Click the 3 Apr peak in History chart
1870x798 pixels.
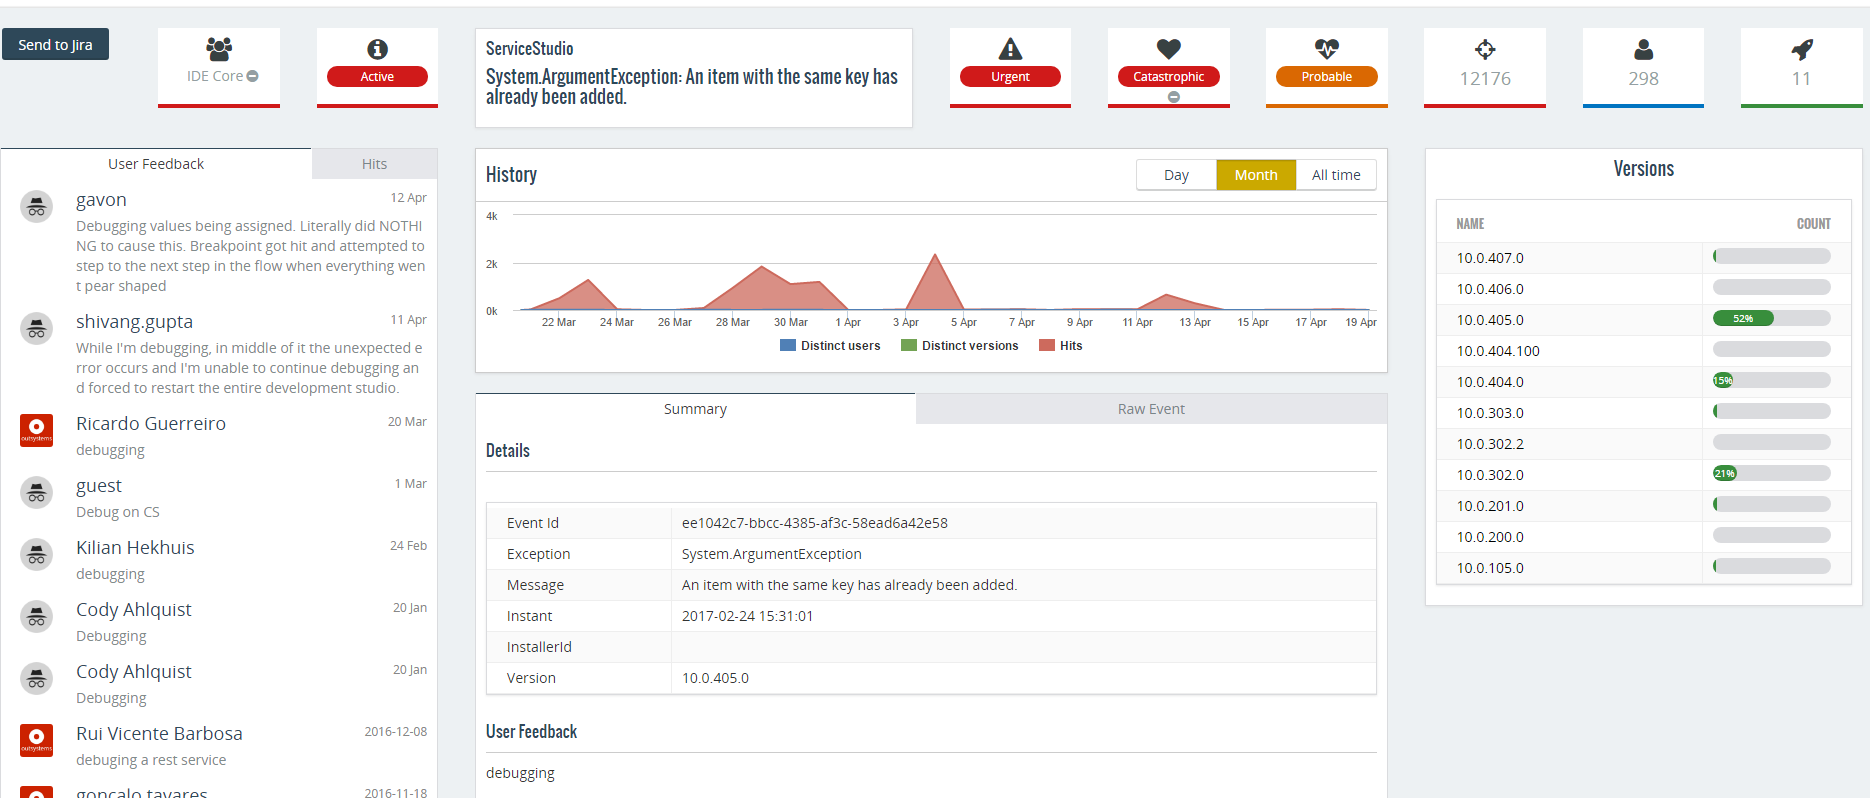pyautogui.click(x=935, y=257)
